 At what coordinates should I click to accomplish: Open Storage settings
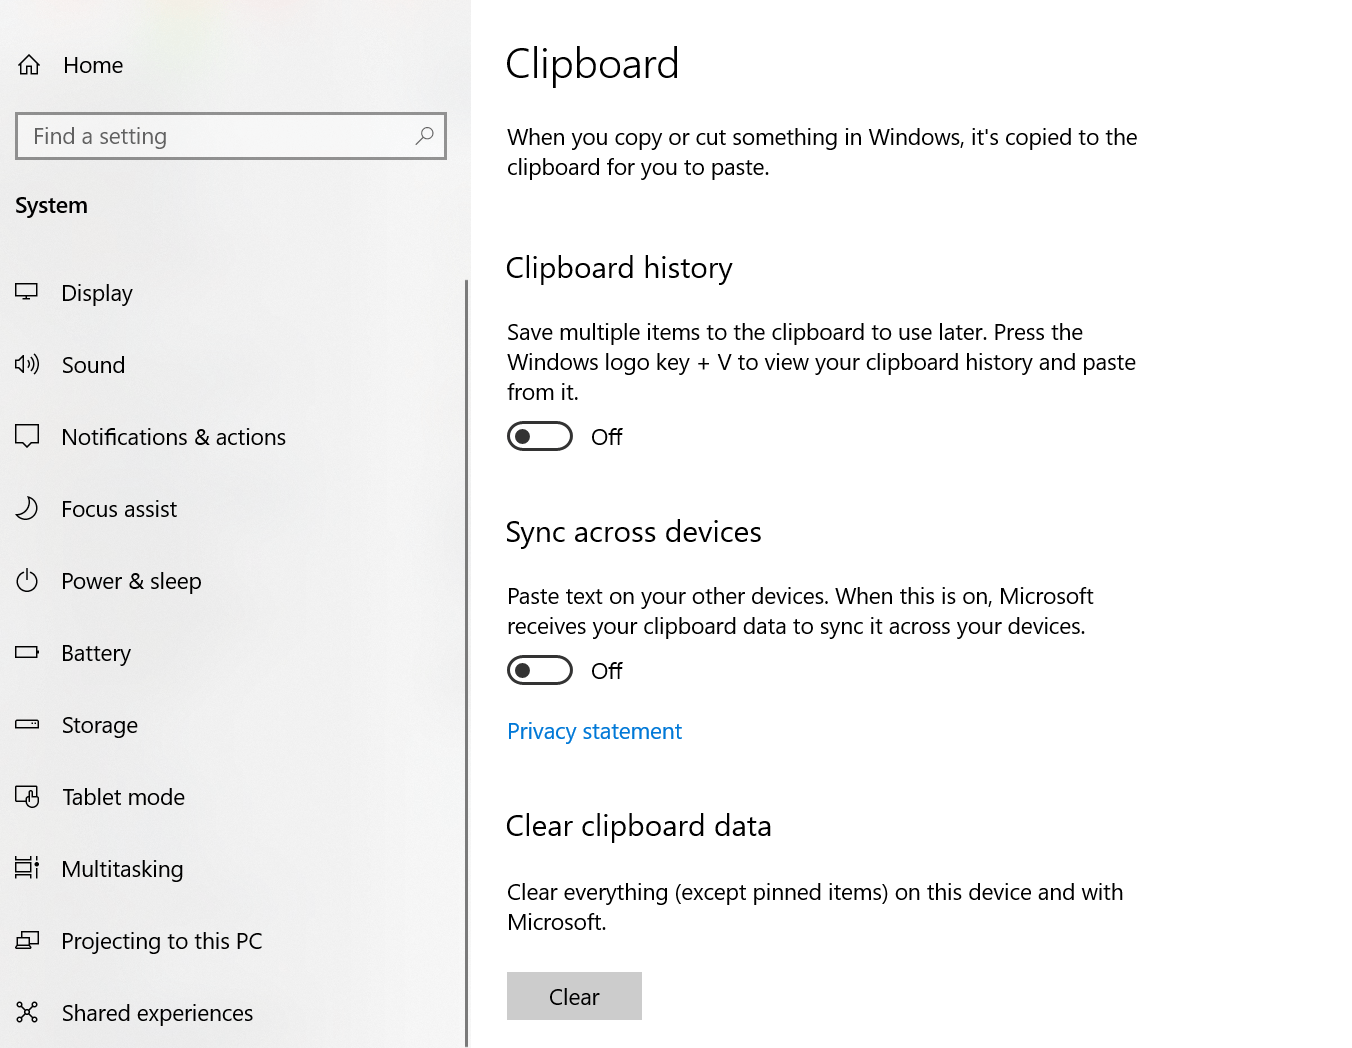(99, 724)
